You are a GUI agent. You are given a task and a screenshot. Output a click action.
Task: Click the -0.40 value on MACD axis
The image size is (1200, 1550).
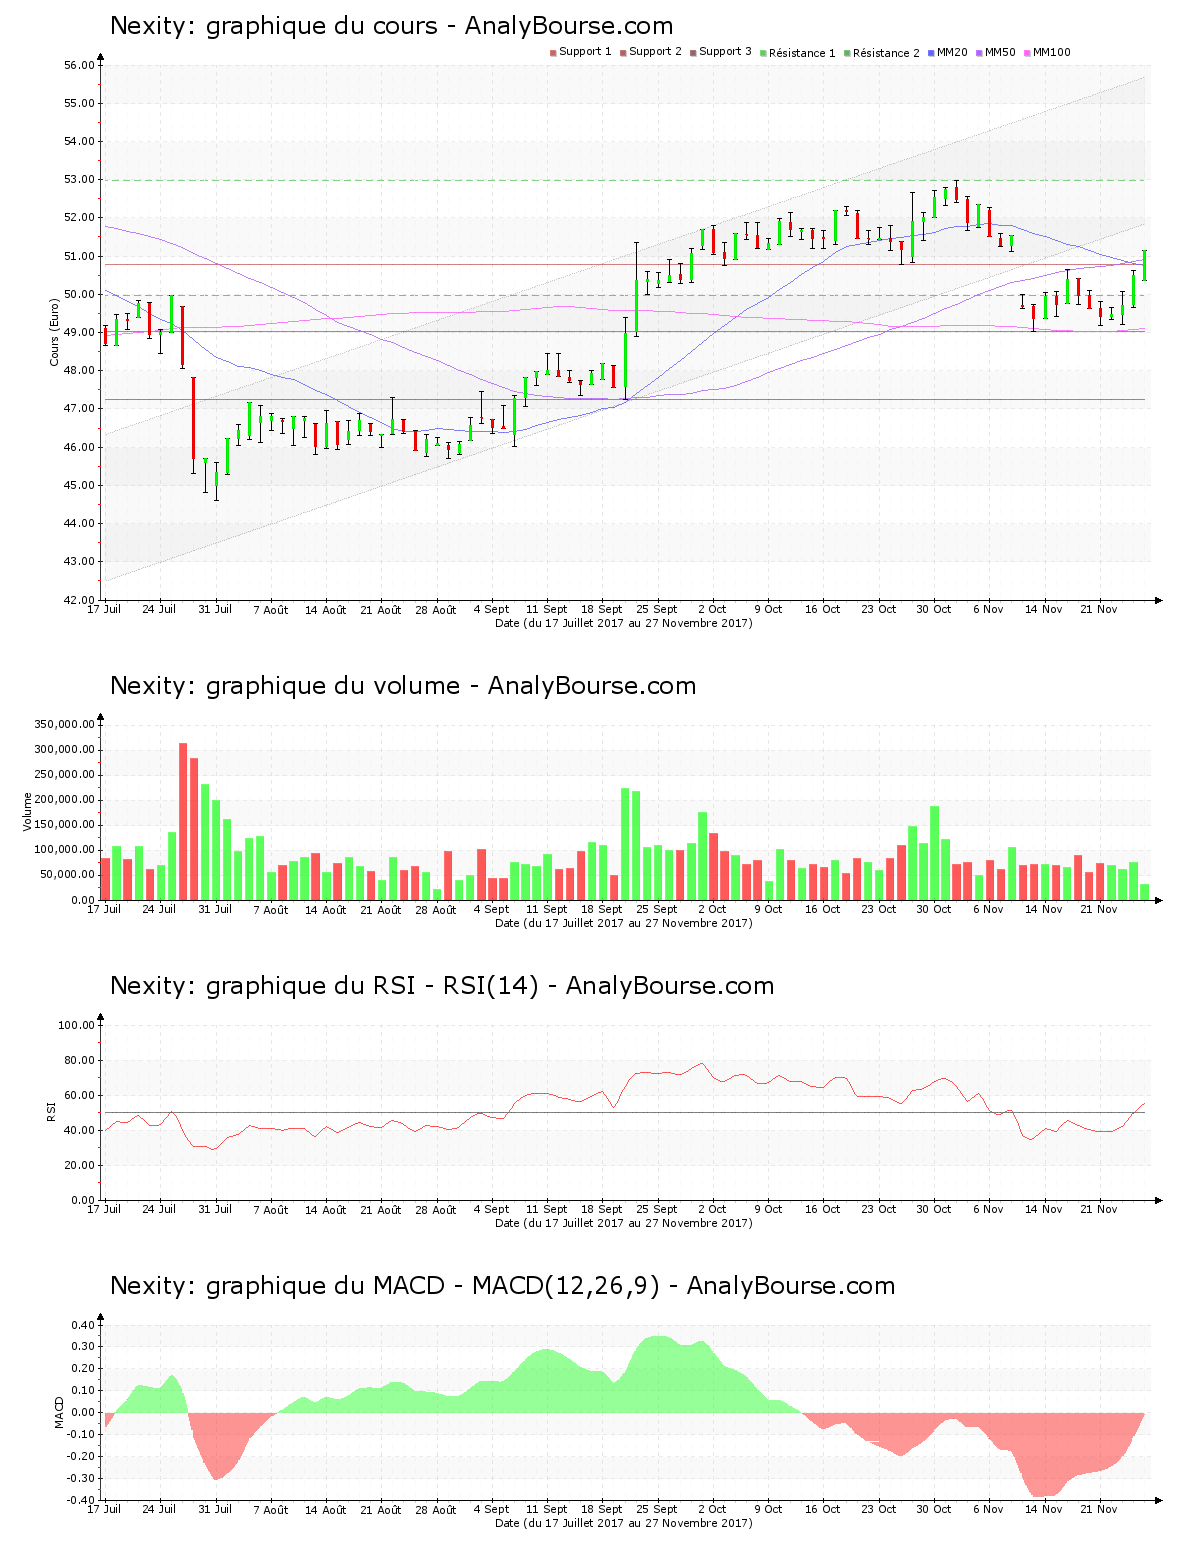pos(81,1500)
